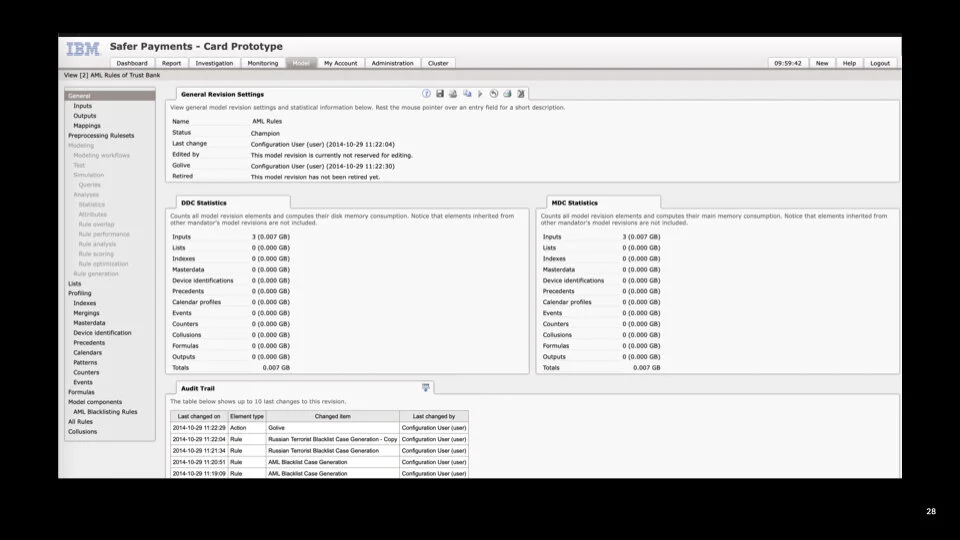Open the Report tab
This screenshot has height=540, width=960.
(x=171, y=63)
